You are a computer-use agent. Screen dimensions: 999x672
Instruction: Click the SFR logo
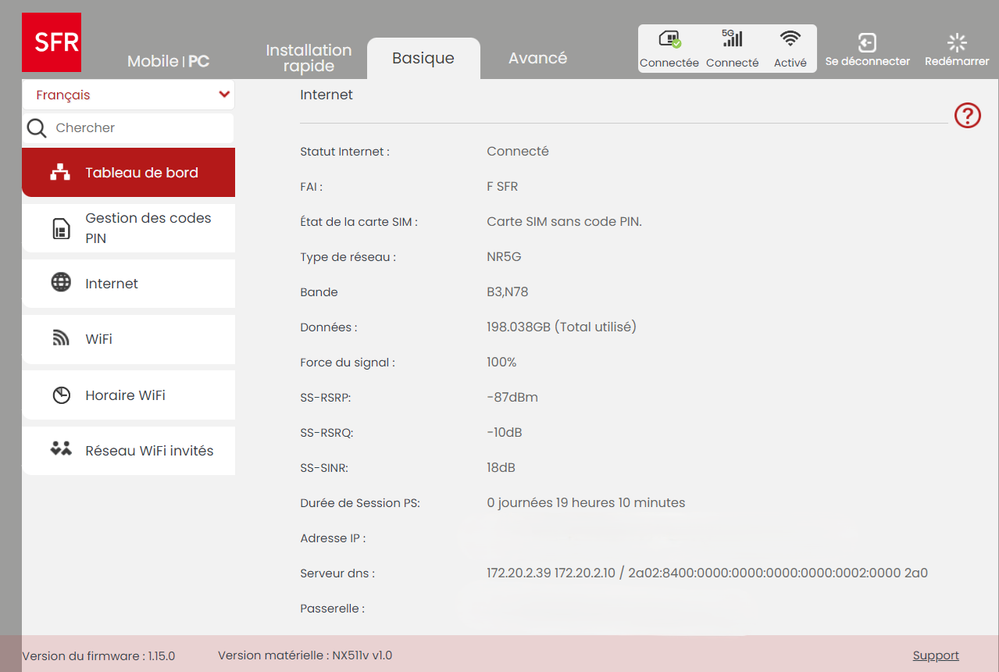tap(51, 42)
